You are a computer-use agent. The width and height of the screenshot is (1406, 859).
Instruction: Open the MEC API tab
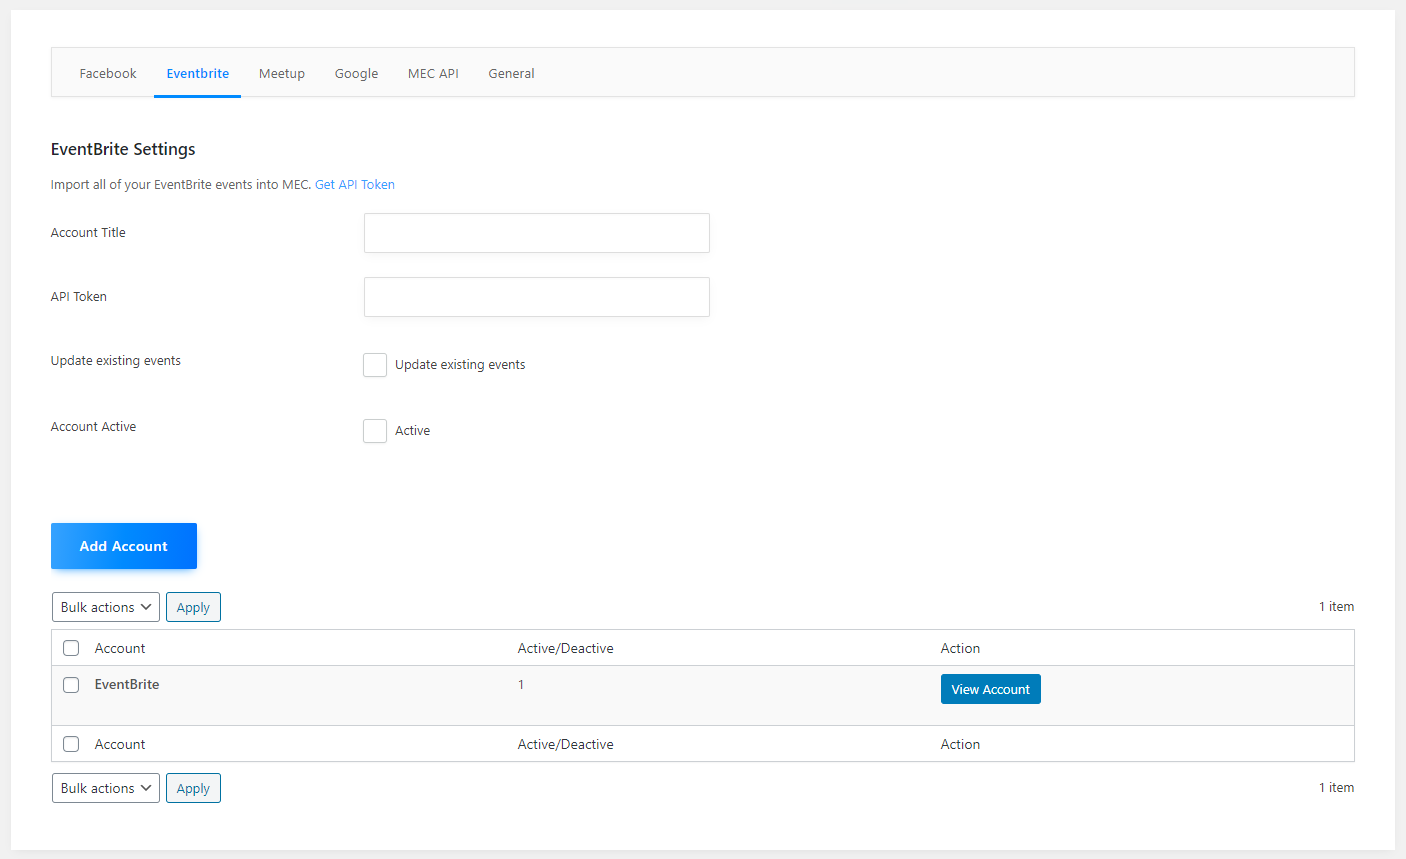[x=433, y=73]
